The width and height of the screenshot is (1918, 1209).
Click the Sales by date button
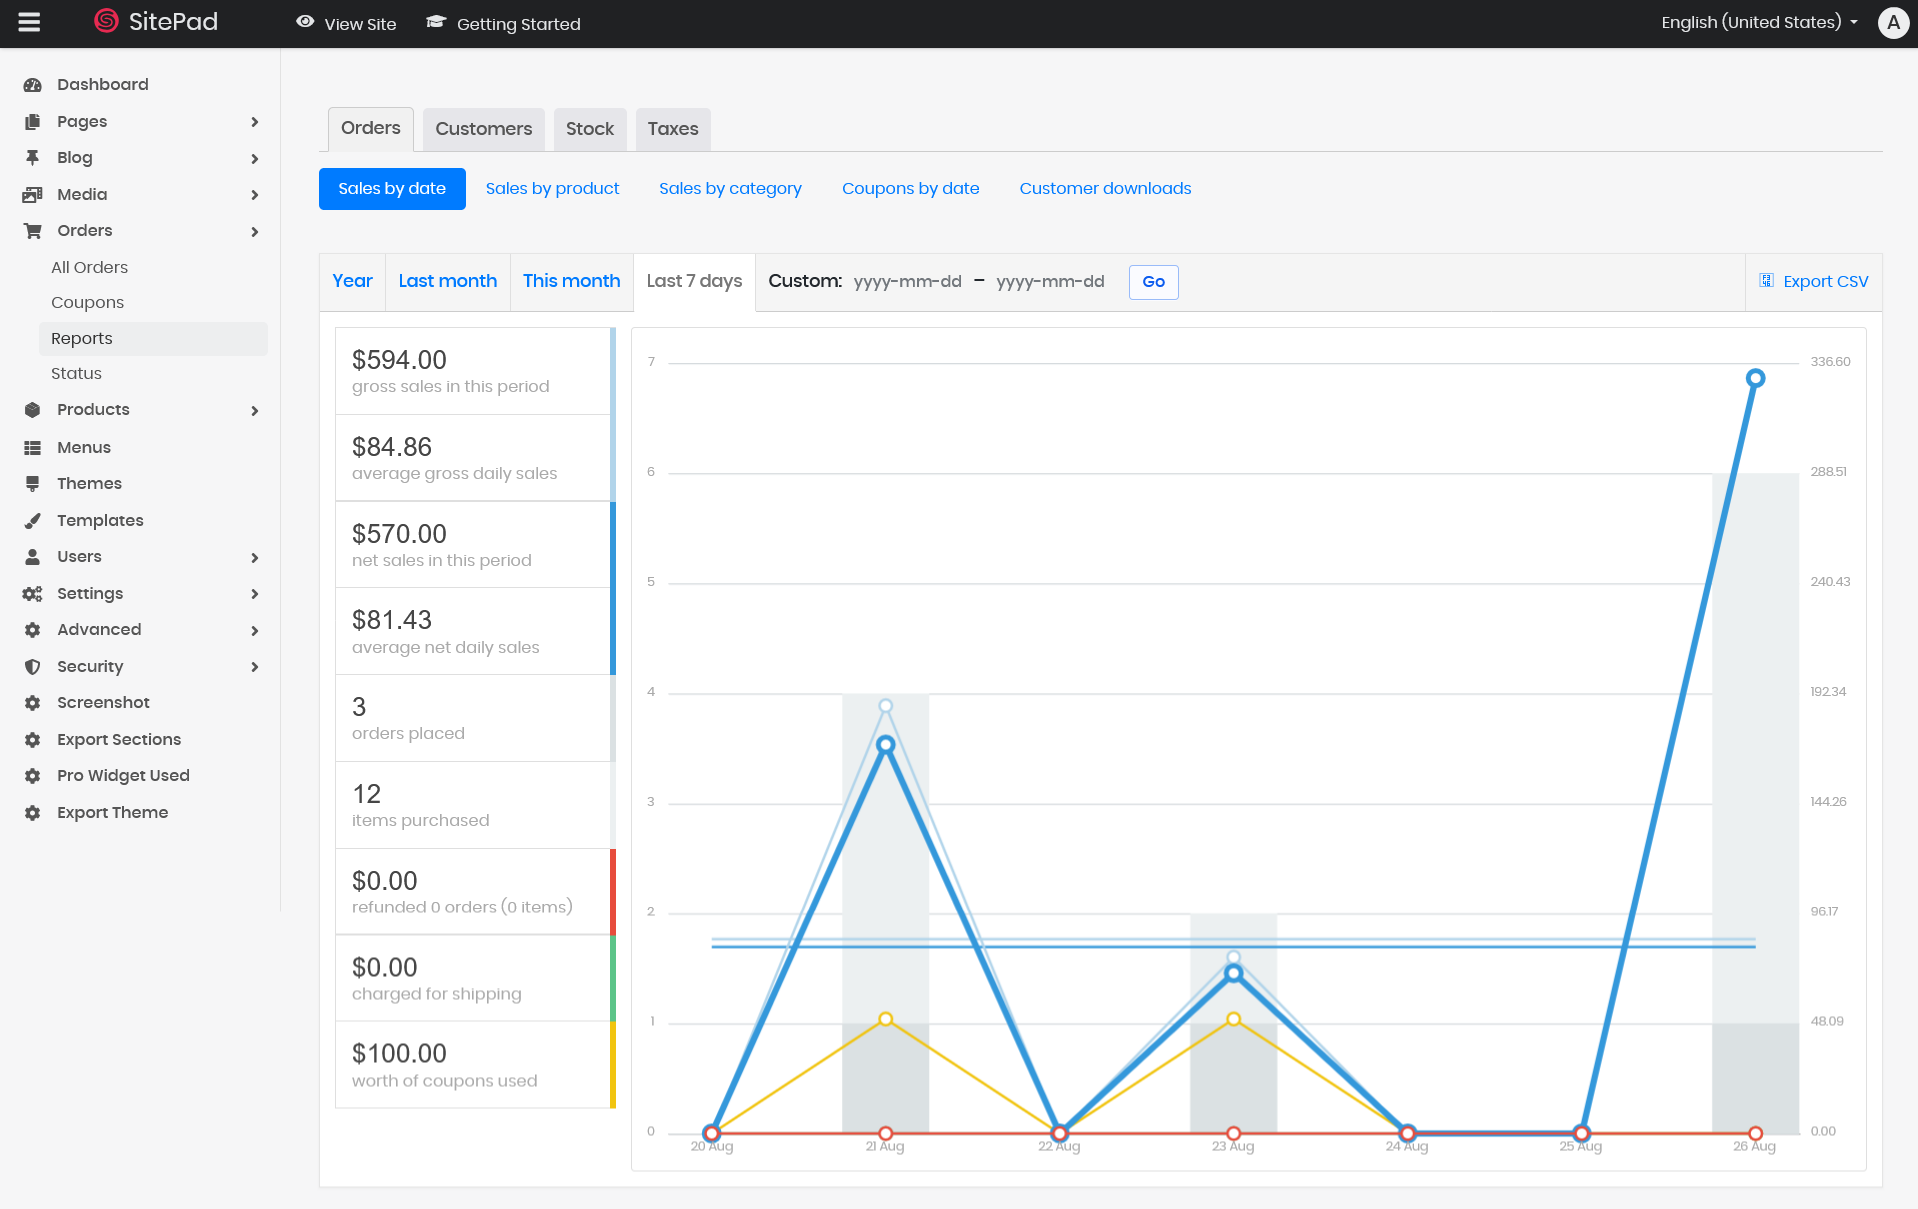392,189
